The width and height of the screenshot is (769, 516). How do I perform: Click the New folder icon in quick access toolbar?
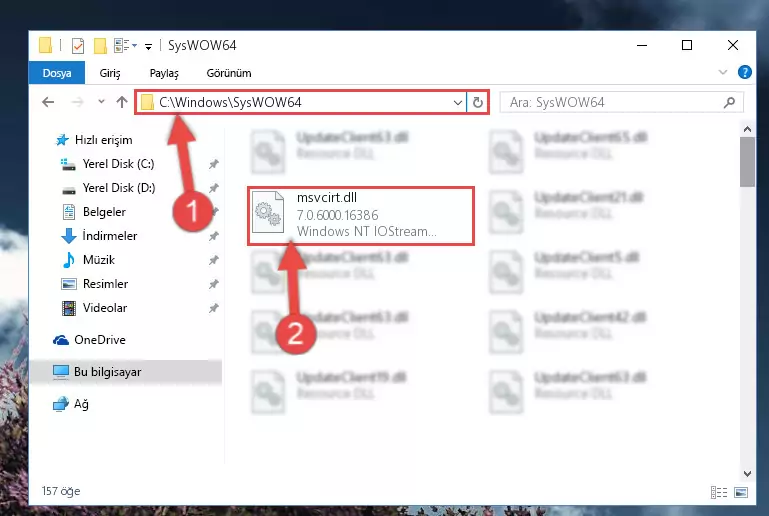pyautogui.click(x=100, y=46)
